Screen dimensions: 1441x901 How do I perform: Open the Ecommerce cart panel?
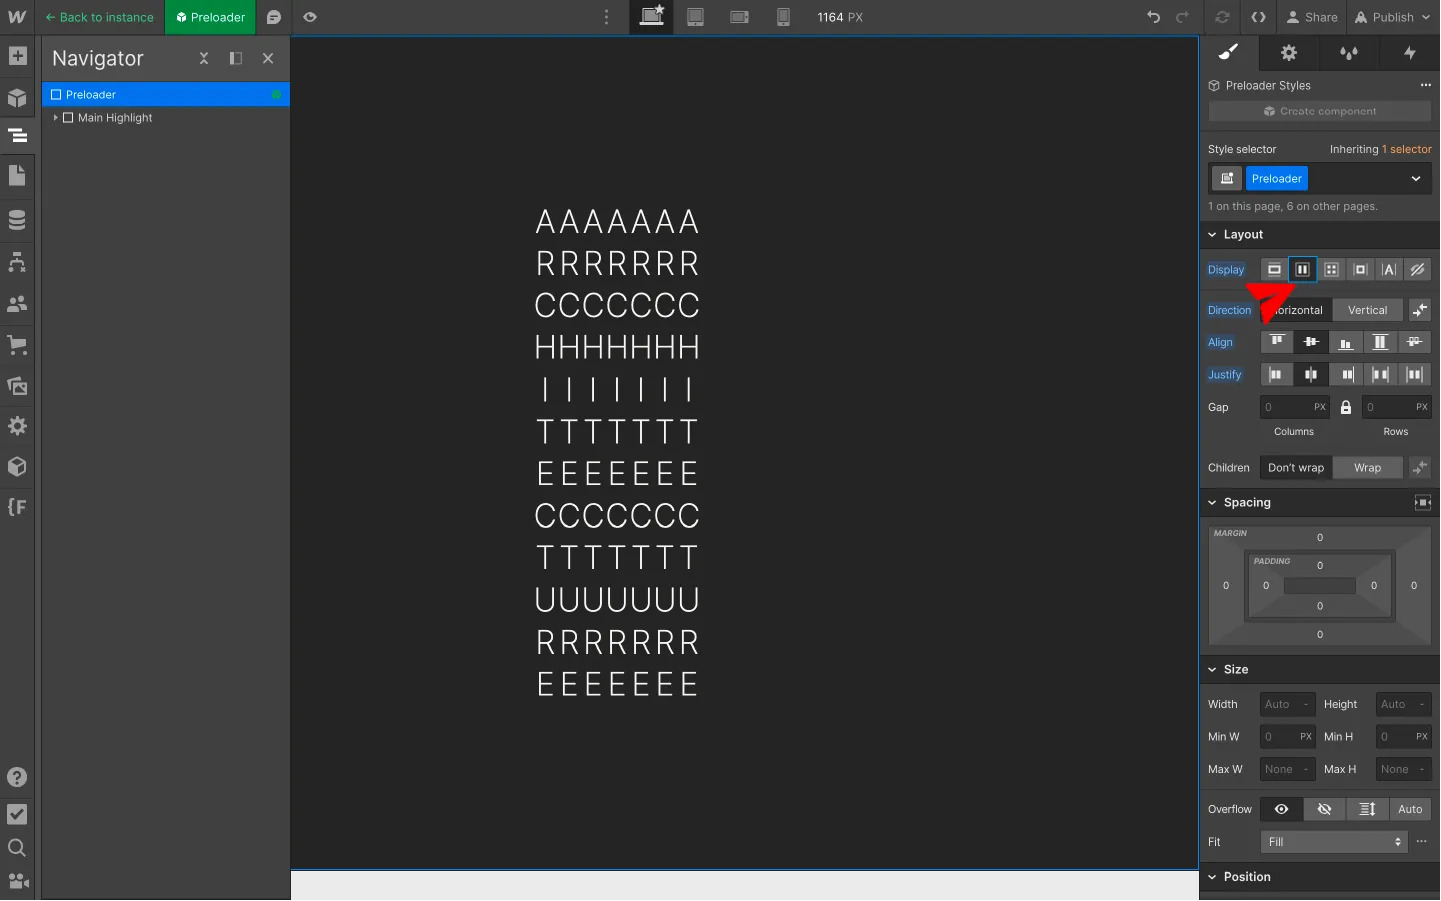[x=17, y=345]
